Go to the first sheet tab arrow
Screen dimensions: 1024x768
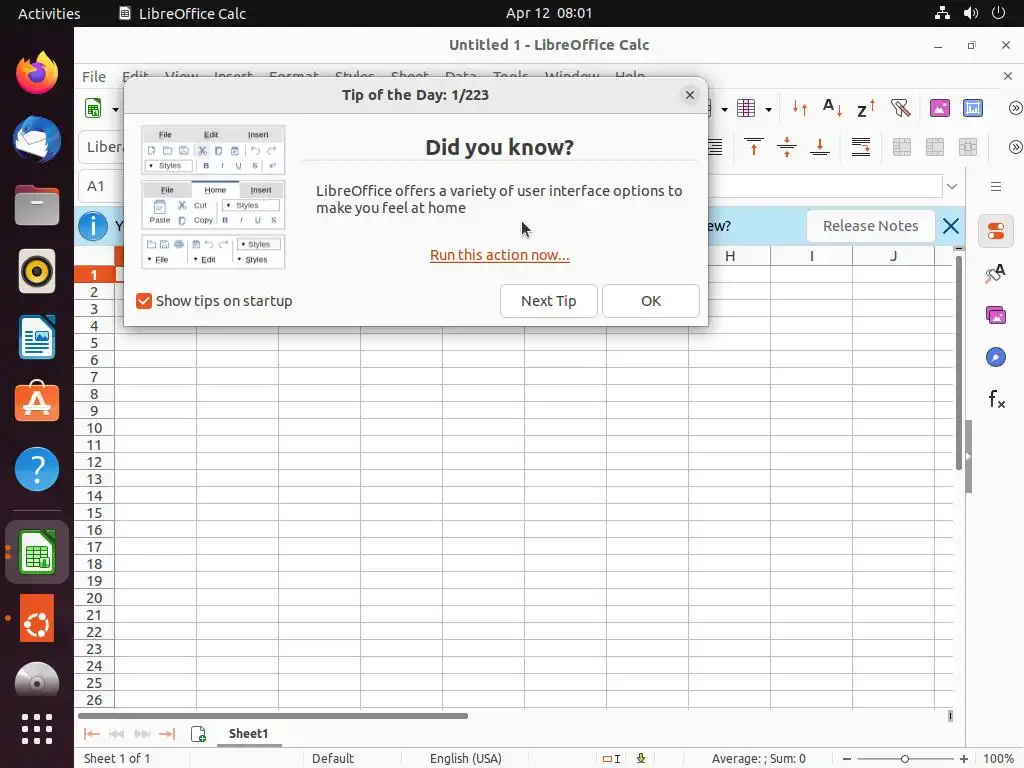click(x=91, y=734)
